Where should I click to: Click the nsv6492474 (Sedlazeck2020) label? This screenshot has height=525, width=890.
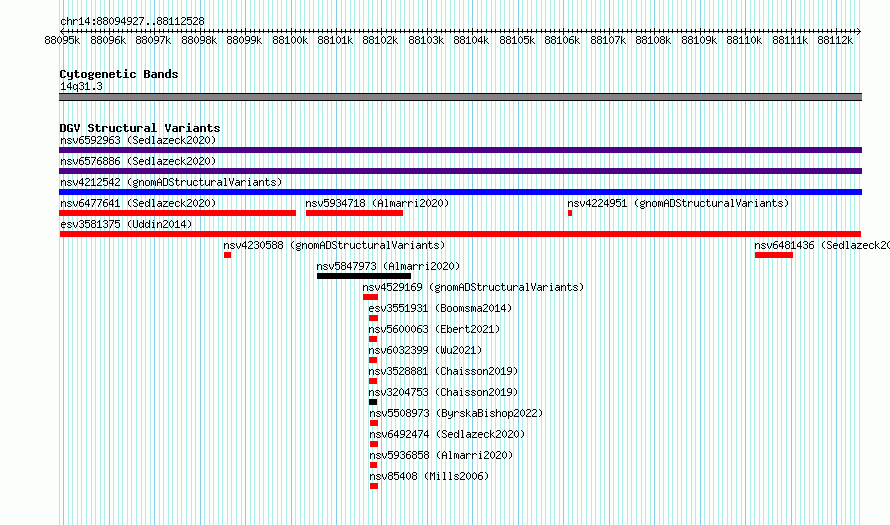tap(447, 434)
